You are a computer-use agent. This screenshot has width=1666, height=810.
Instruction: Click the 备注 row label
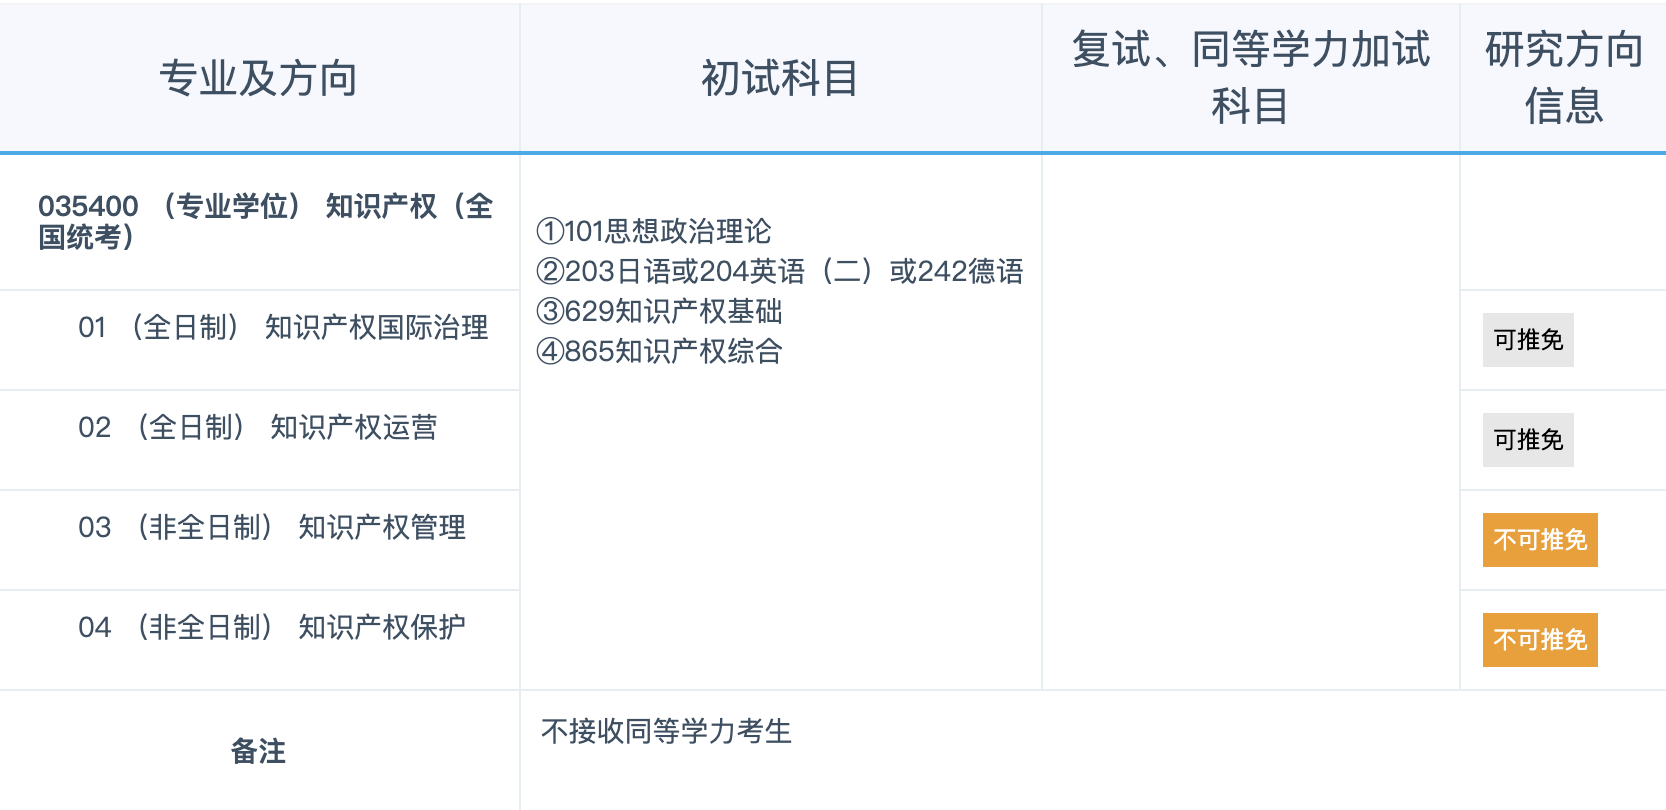pos(258,751)
